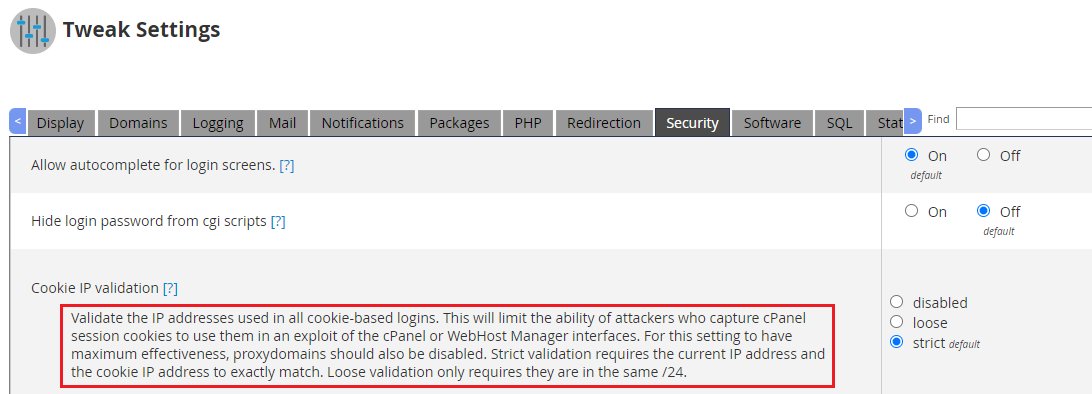Switch to the Mail tab
Viewport: 1092px width, 394px height.
coord(282,123)
